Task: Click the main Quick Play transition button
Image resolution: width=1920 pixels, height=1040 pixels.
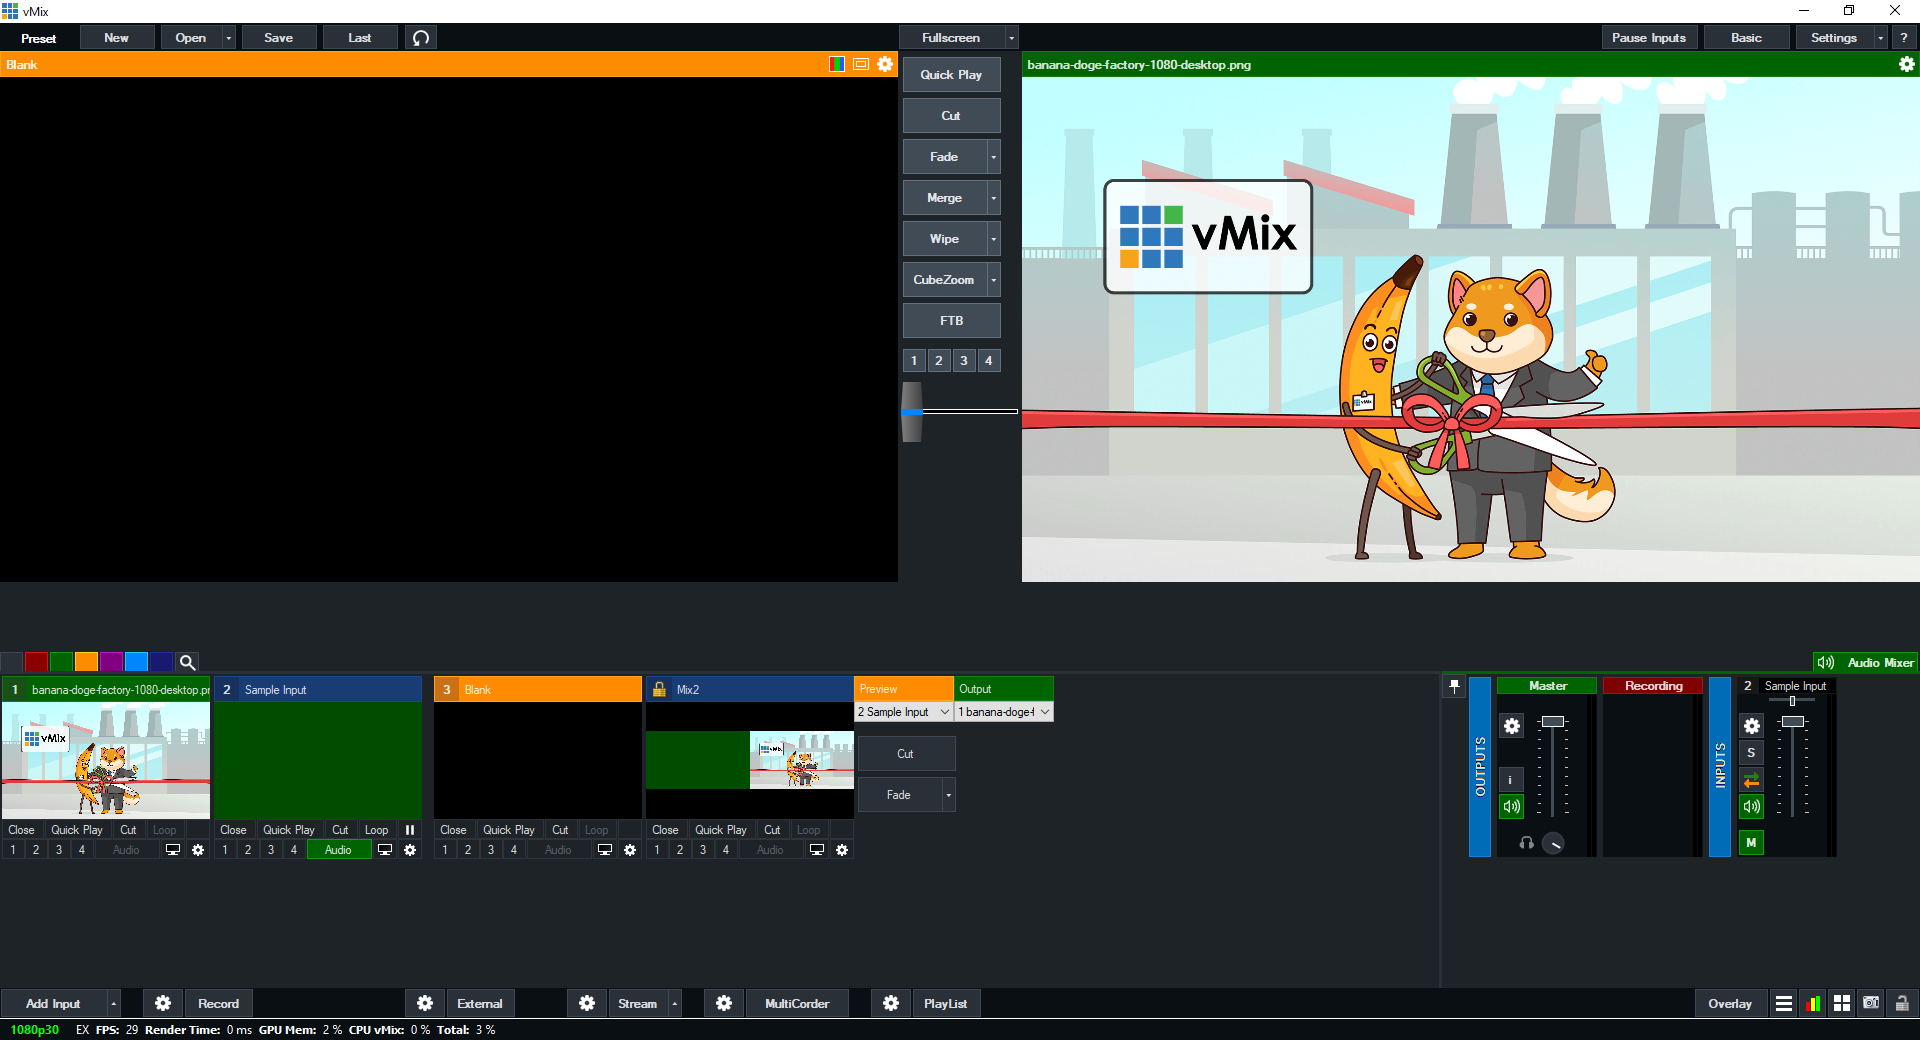Action: 951,75
